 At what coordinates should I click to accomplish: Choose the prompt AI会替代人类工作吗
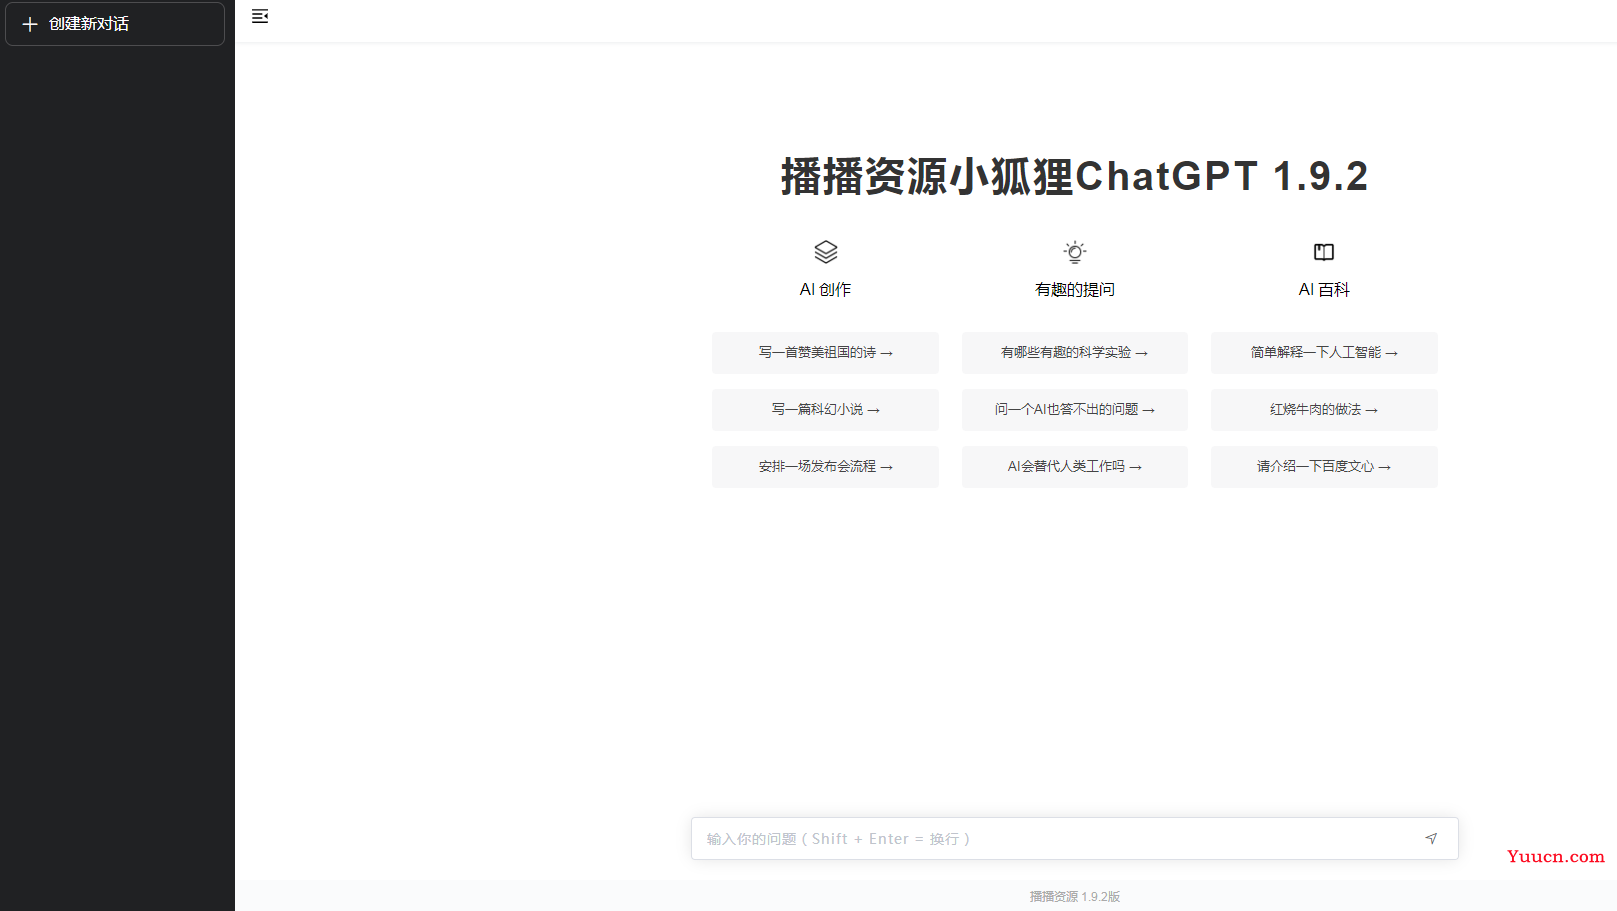click(x=1075, y=467)
